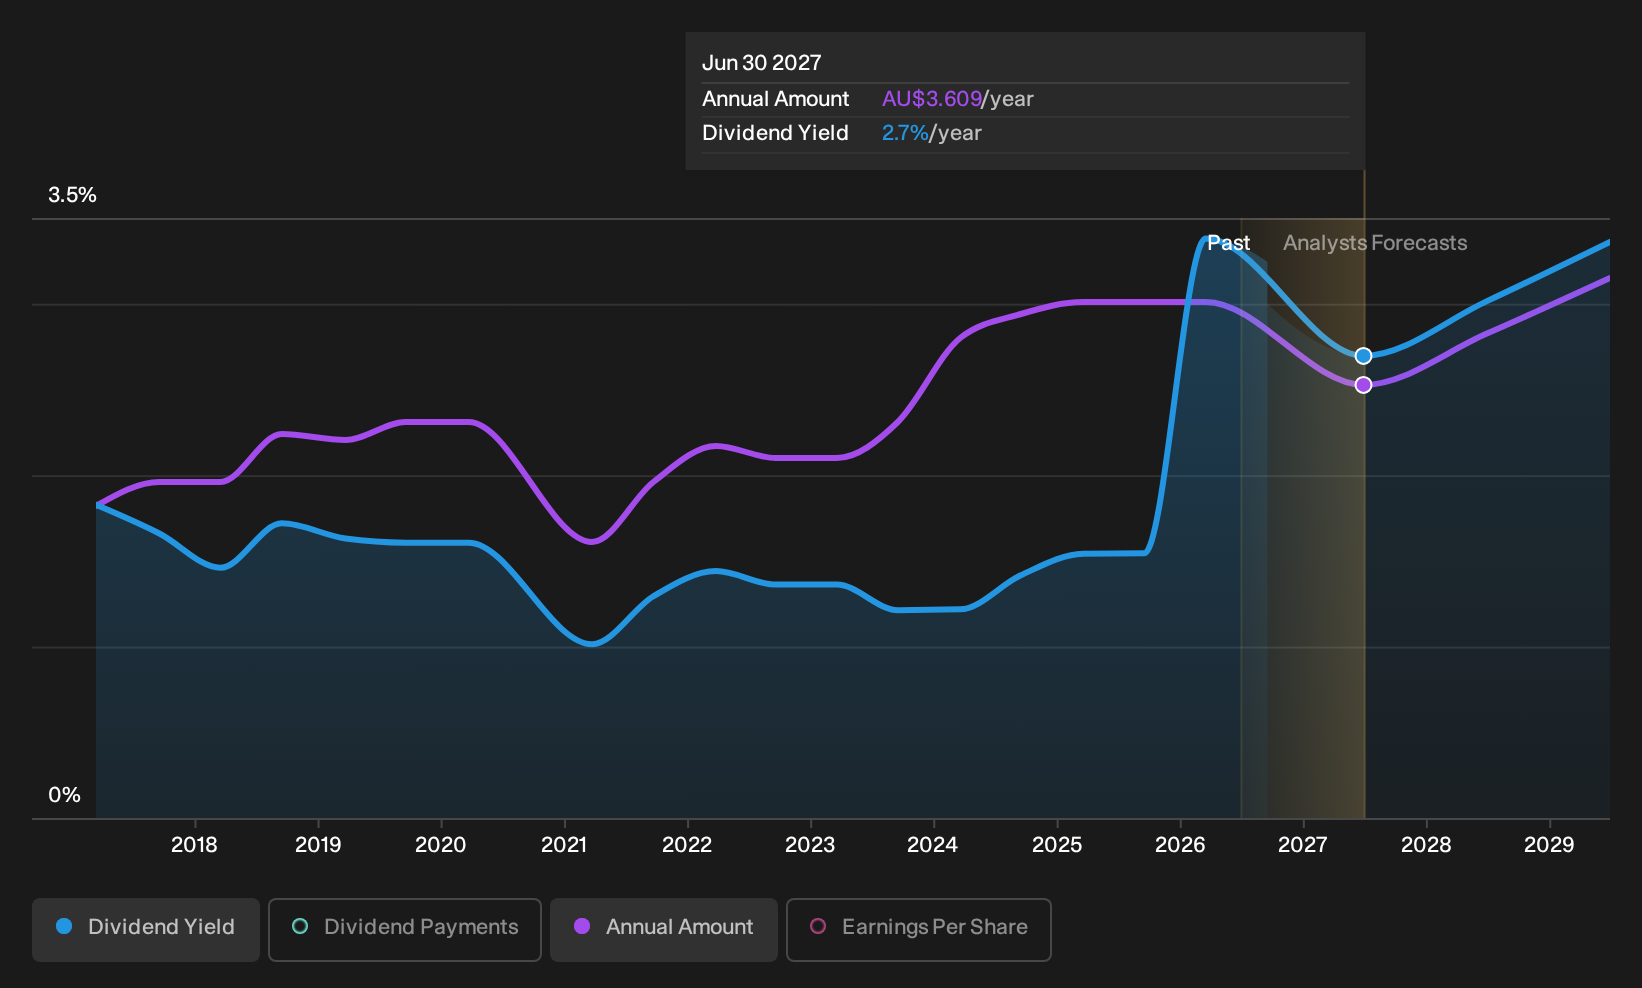1642x988 pixels.
Task: Toggle the Dividend Yield legend button
Action: point(146,929)
